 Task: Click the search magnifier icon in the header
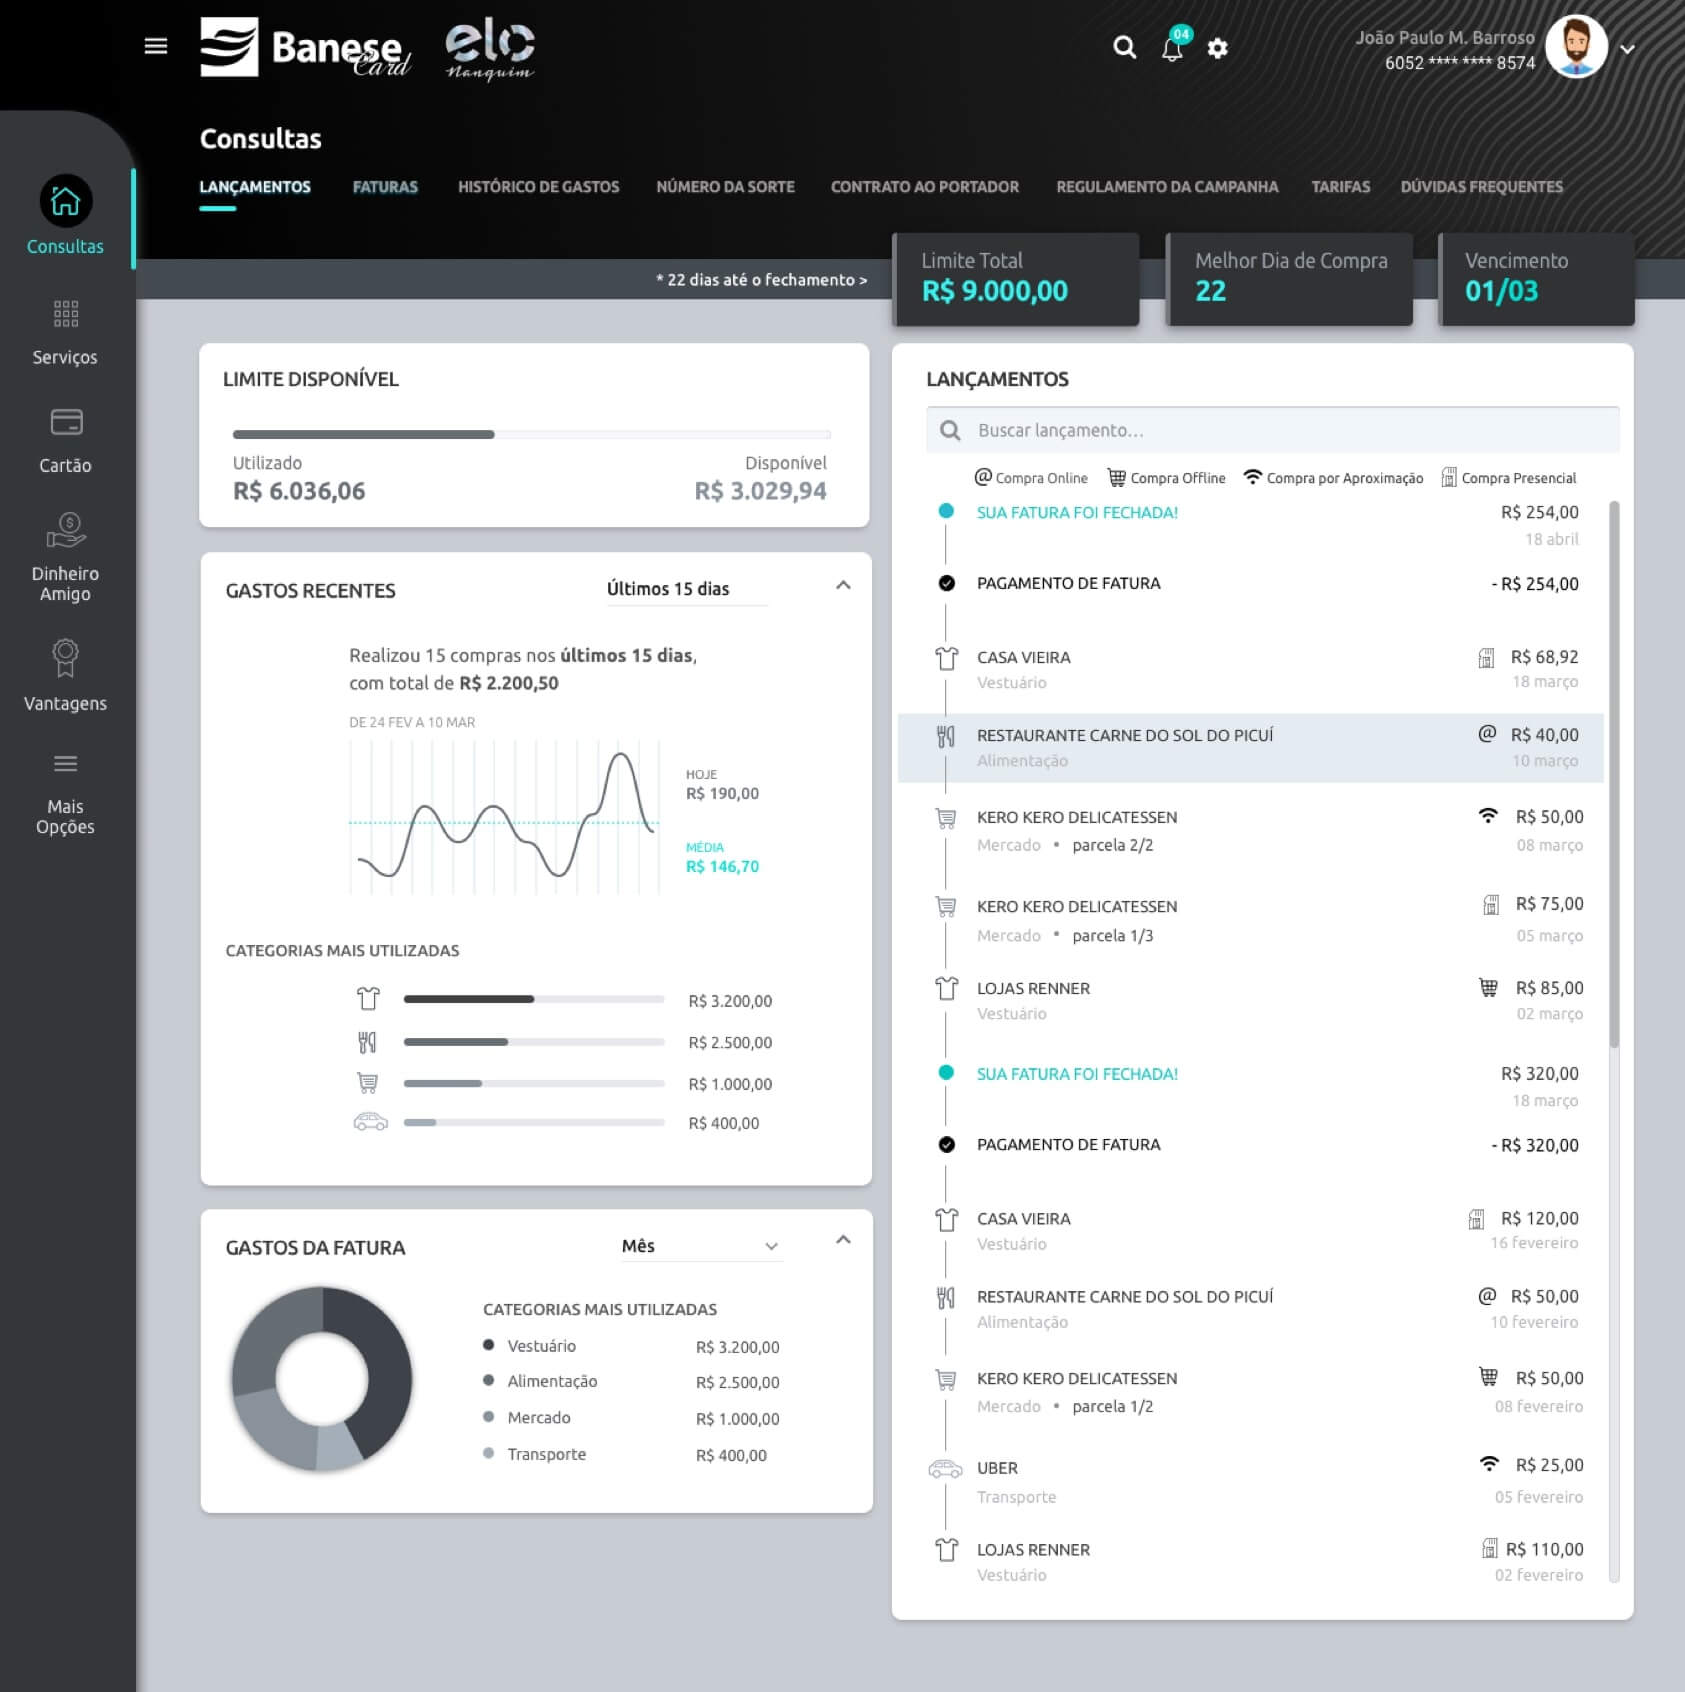coord(1124,47)
